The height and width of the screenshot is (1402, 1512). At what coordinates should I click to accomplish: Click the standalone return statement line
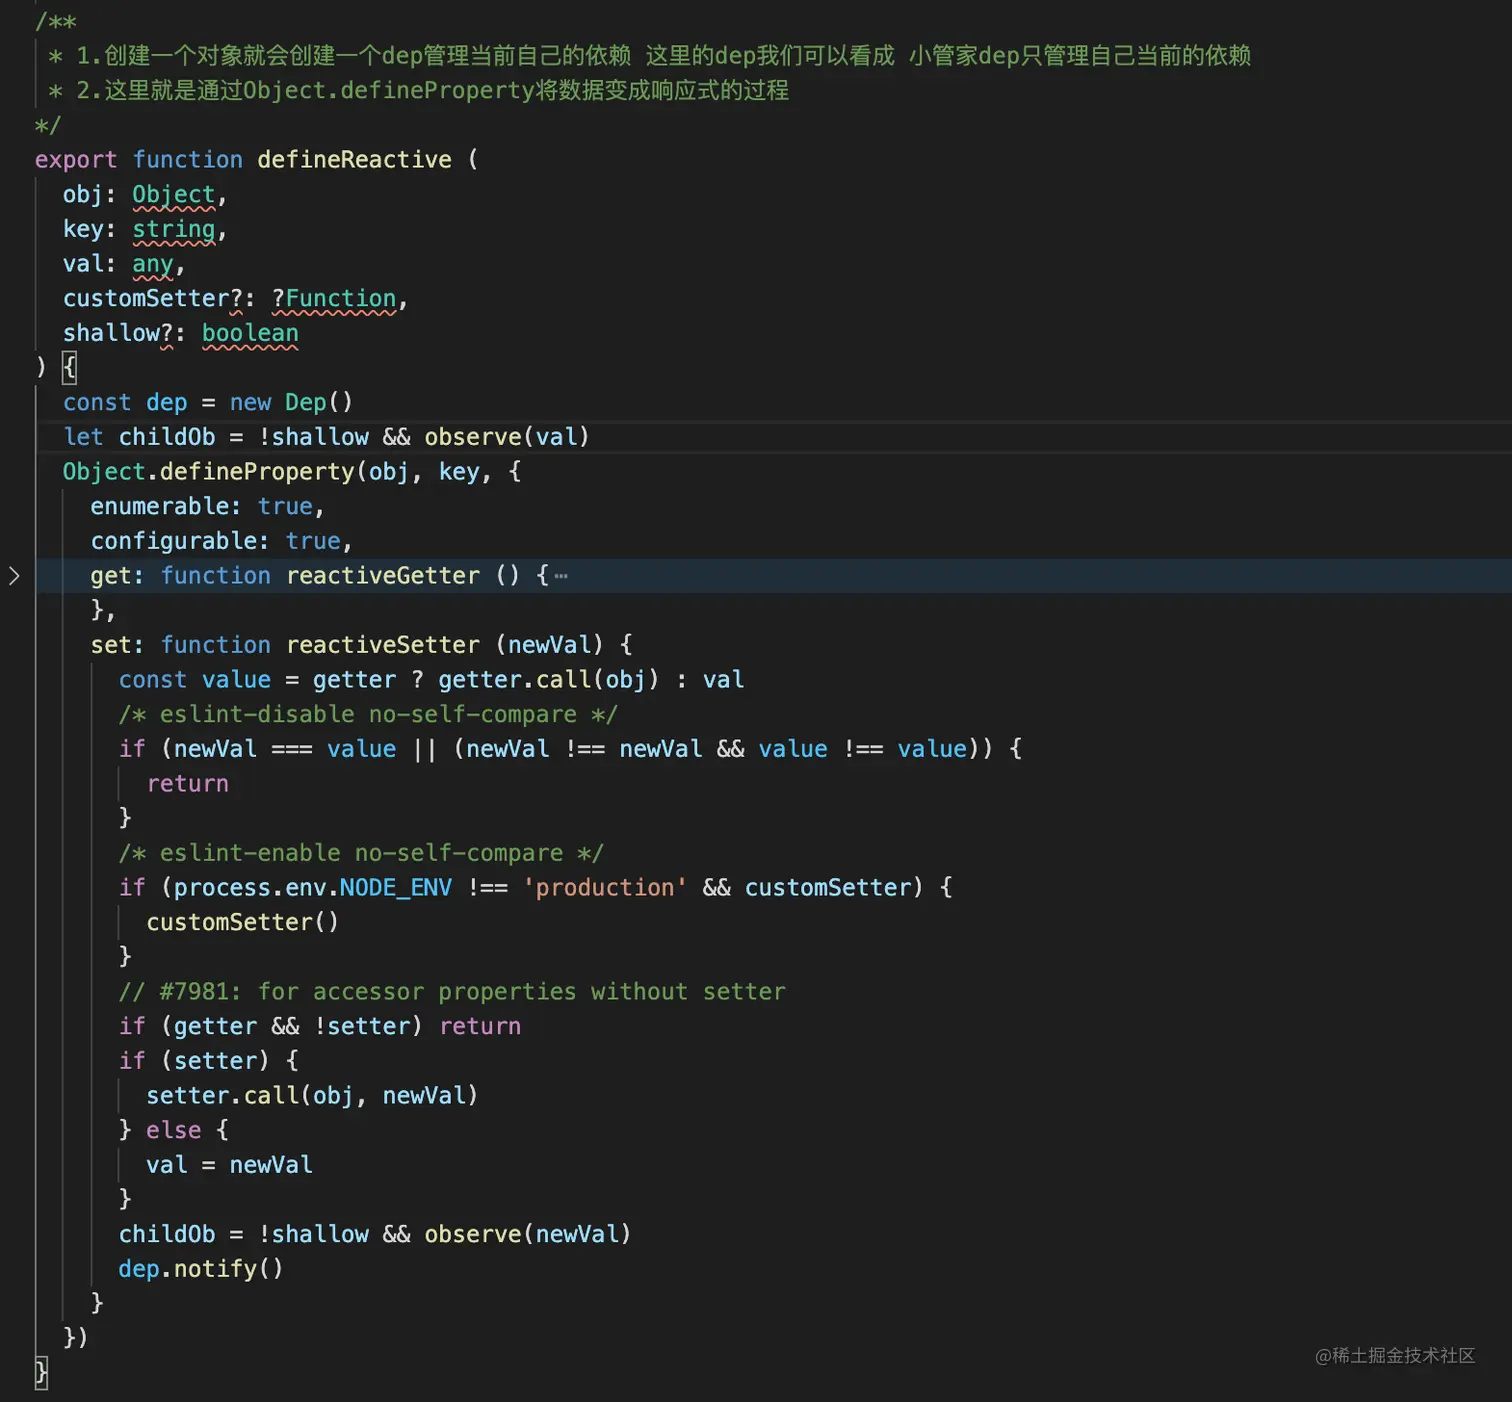coord(188,784)
